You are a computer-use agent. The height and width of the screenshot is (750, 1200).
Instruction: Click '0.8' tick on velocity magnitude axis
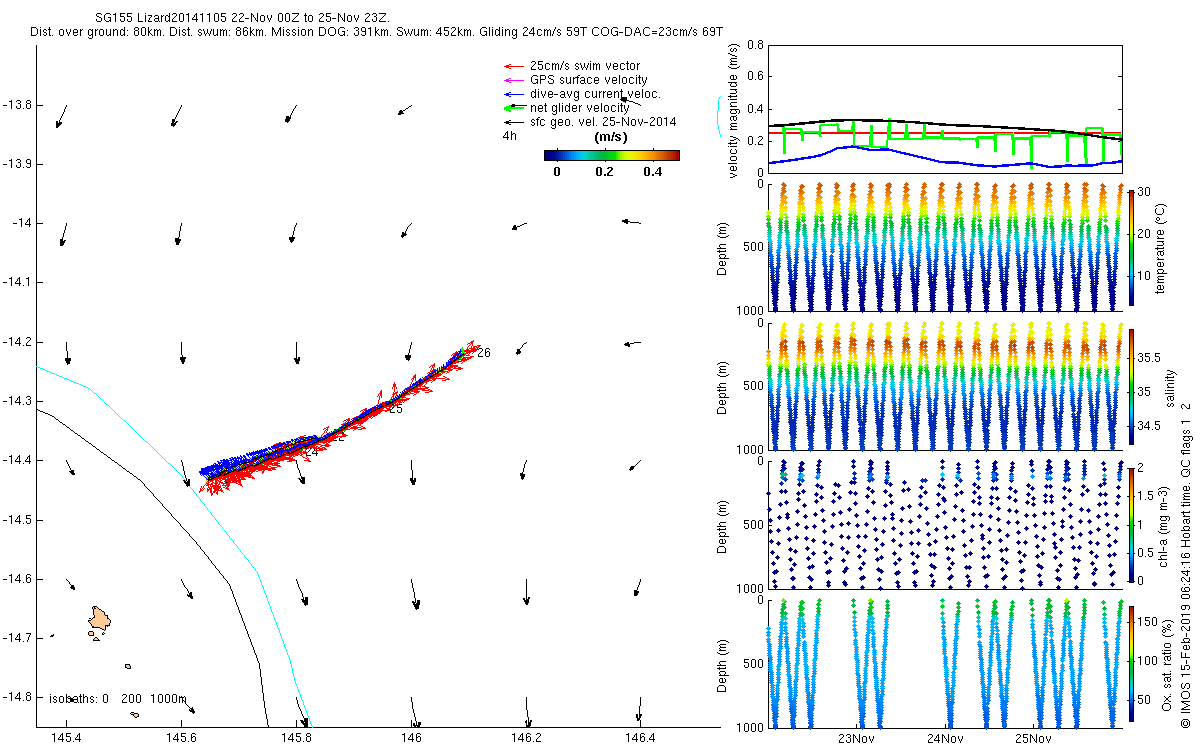(x=755, y=46)
